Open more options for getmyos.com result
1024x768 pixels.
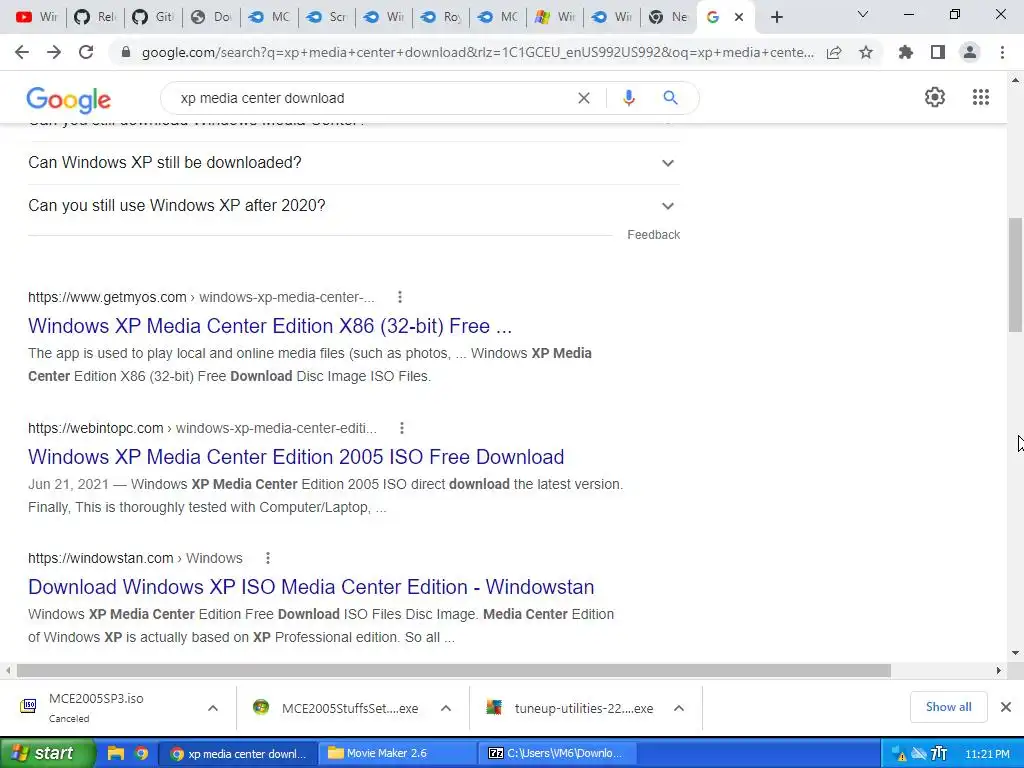pyautogui.click(x=400, y=297)
